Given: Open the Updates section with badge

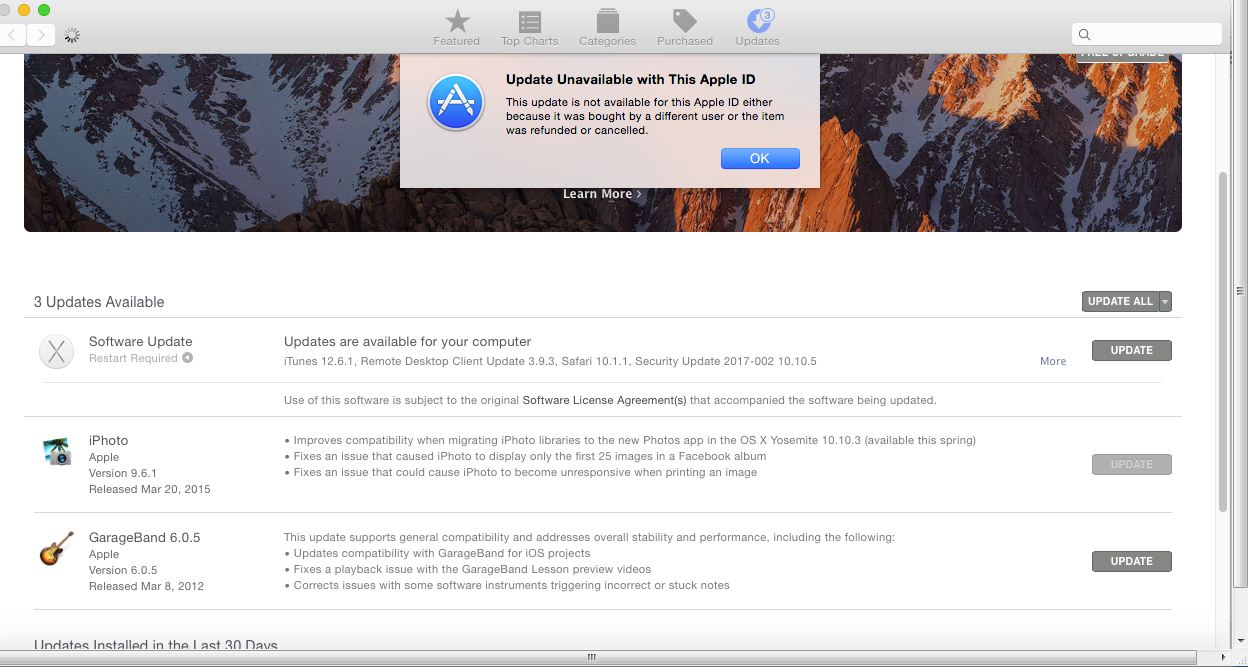Looking at the screenshot, I should tap(757, 27).
